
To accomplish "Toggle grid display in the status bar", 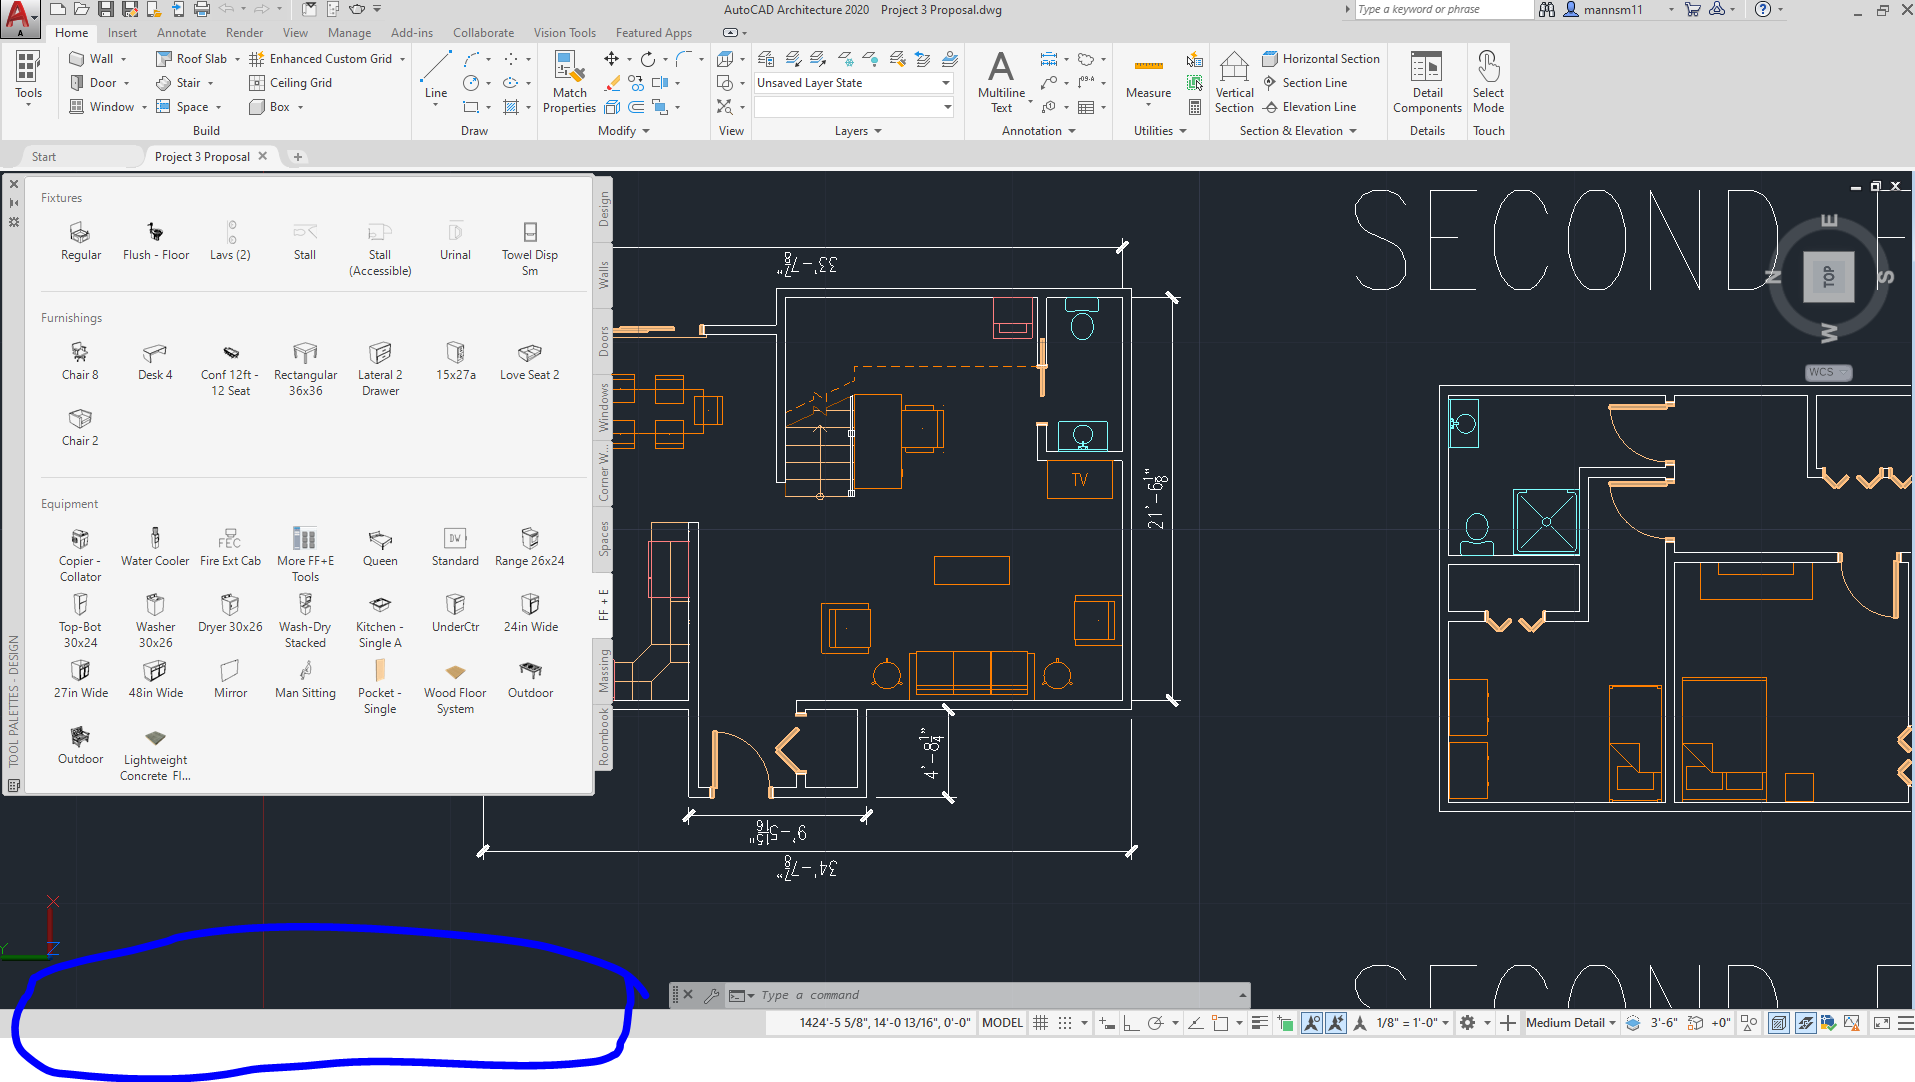I will click(x=1040, y=1022).
